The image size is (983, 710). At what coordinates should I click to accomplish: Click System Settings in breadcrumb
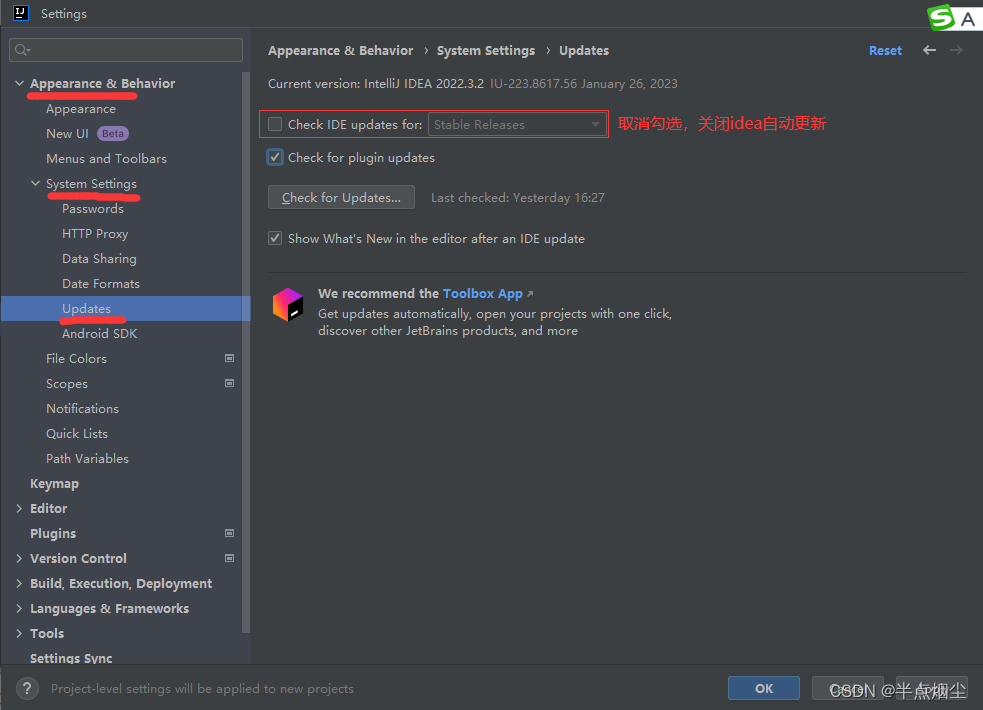point(486,50)
